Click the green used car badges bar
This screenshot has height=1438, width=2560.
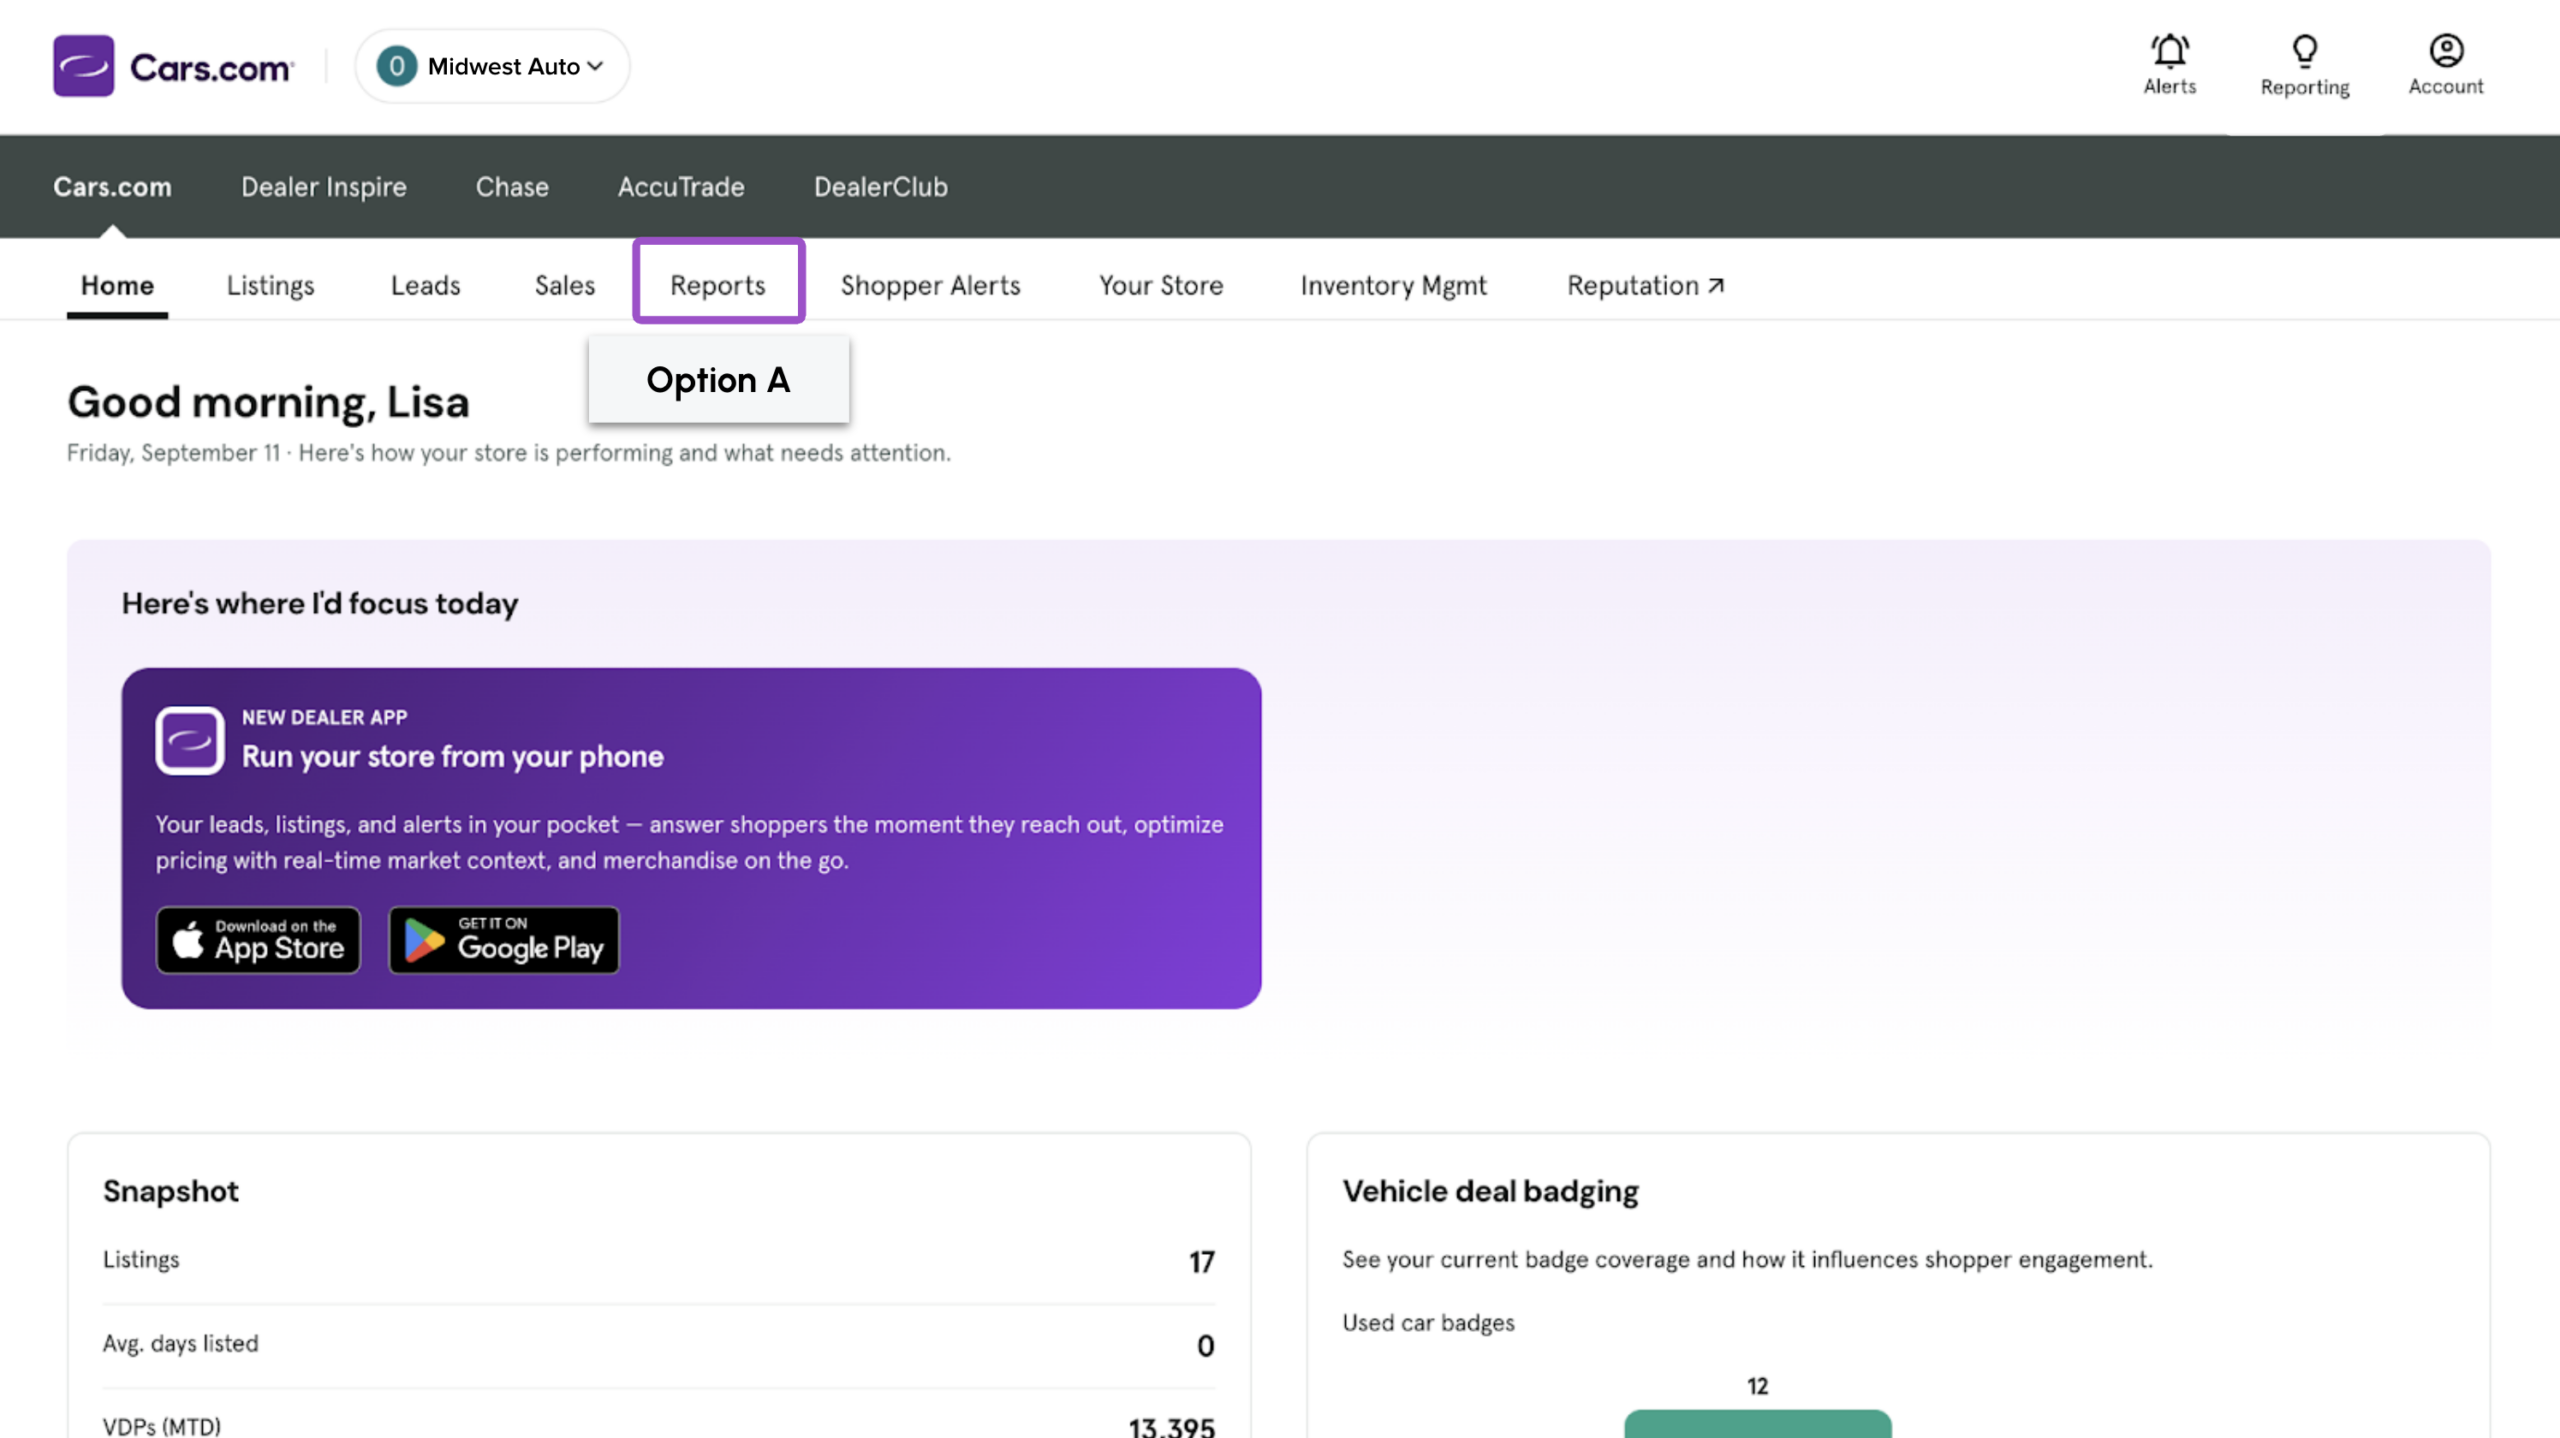click(x=1758, y=1424)
